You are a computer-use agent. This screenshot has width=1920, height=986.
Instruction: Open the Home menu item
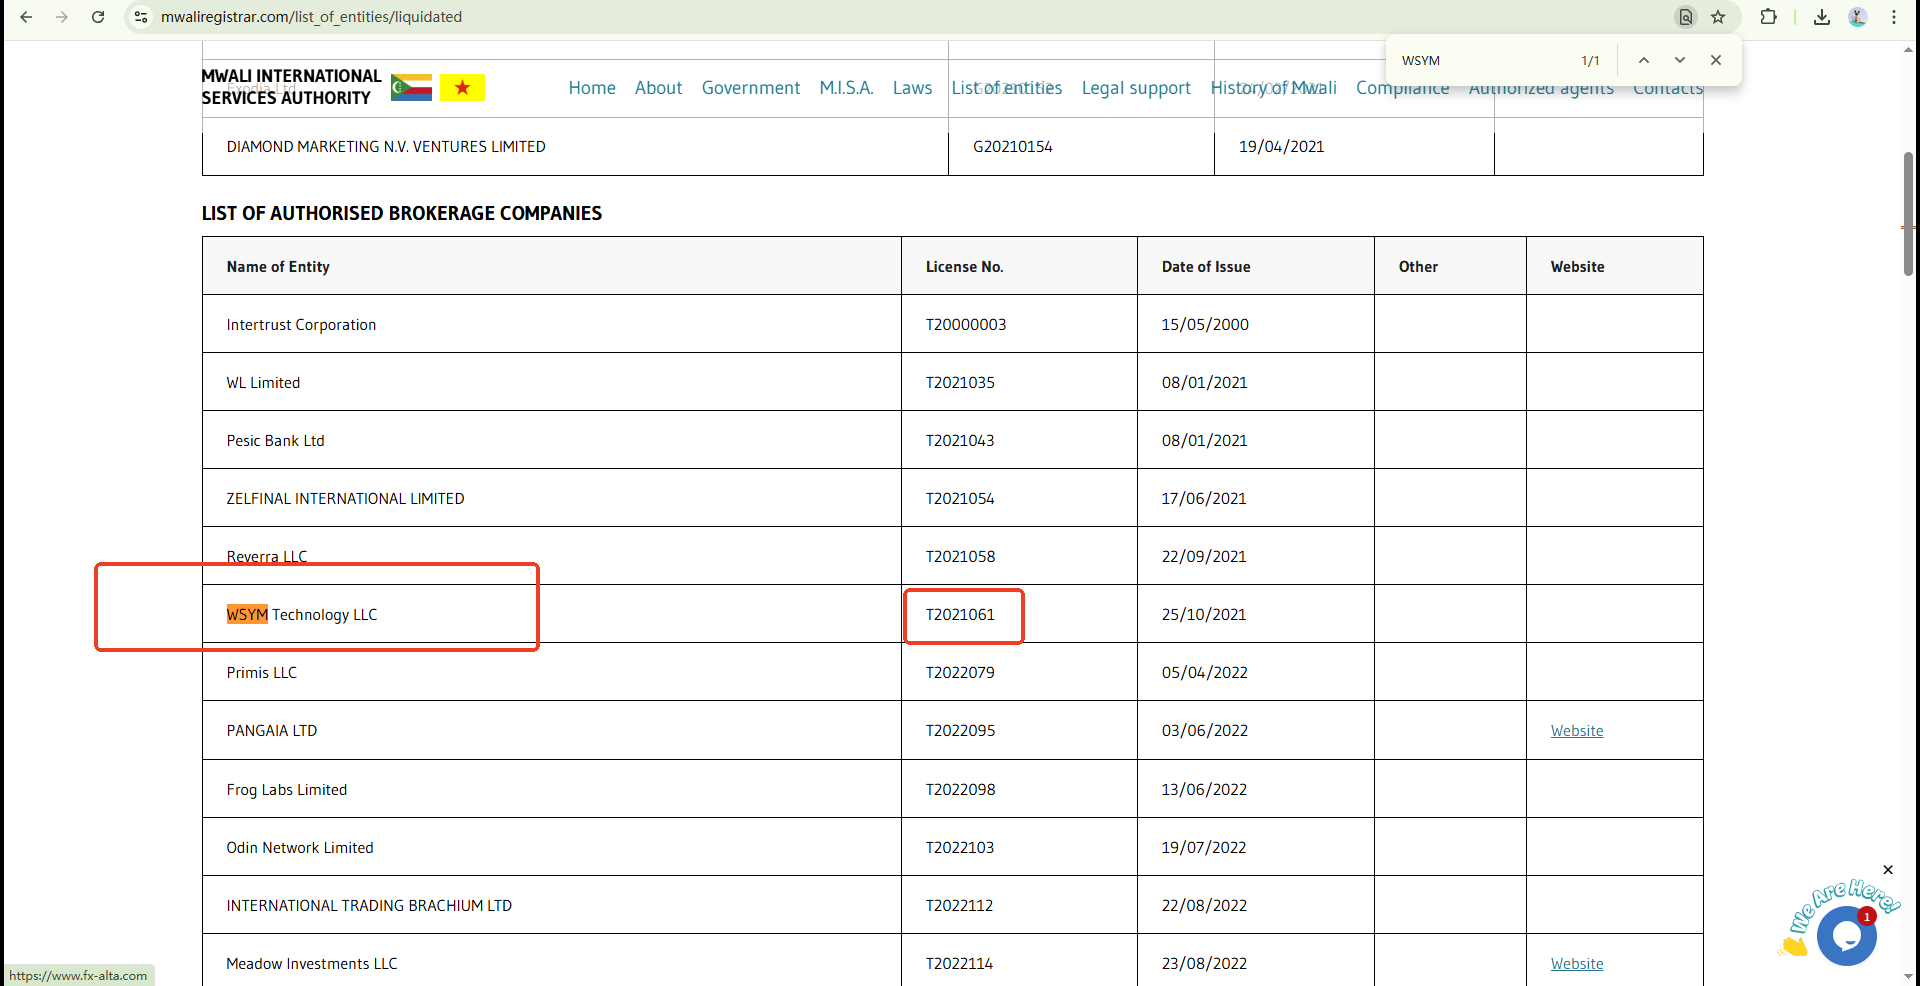point(592,88)
